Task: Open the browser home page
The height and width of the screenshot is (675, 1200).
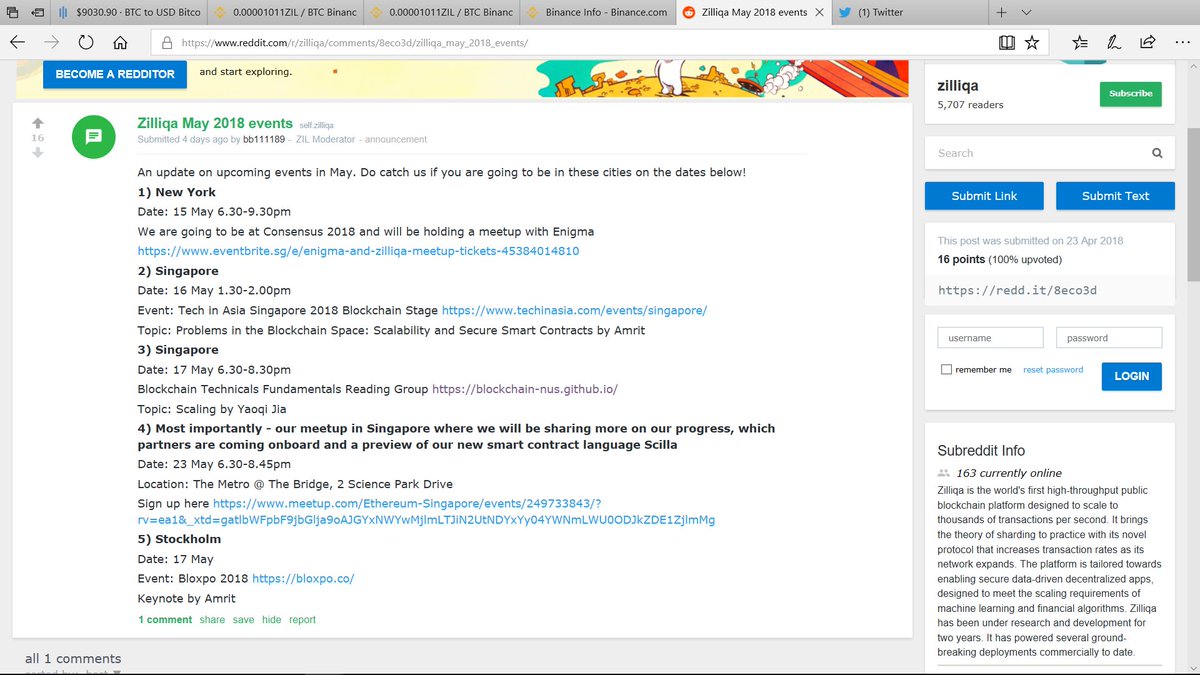Action: pyautogui.click(x=120, y=43)
